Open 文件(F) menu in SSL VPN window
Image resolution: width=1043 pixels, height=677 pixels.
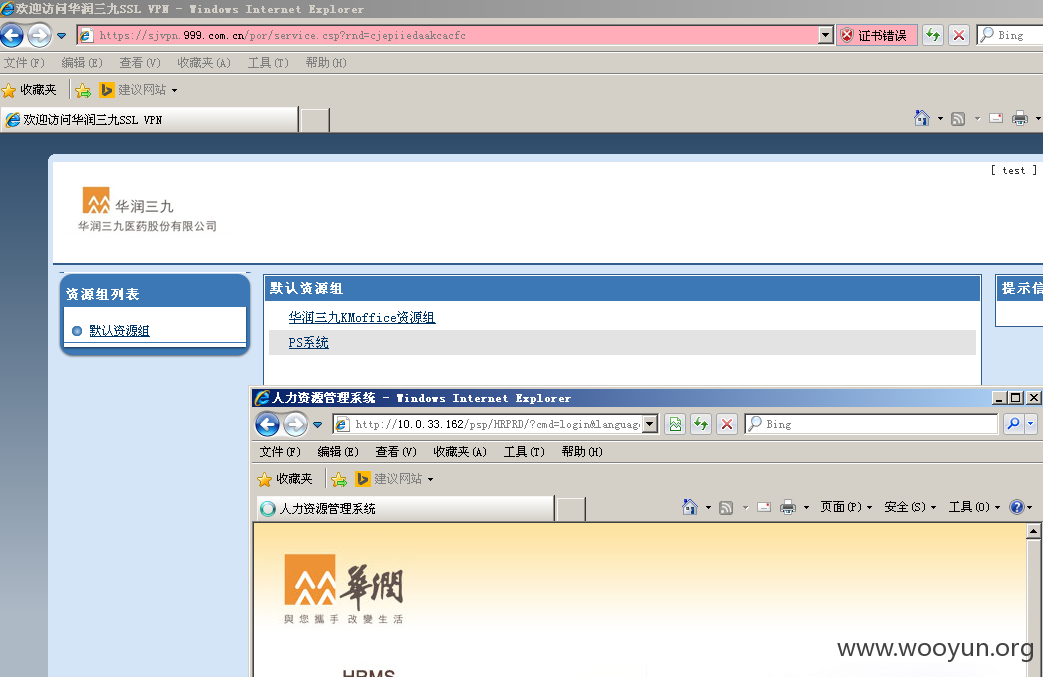click(x=24, y=63)
